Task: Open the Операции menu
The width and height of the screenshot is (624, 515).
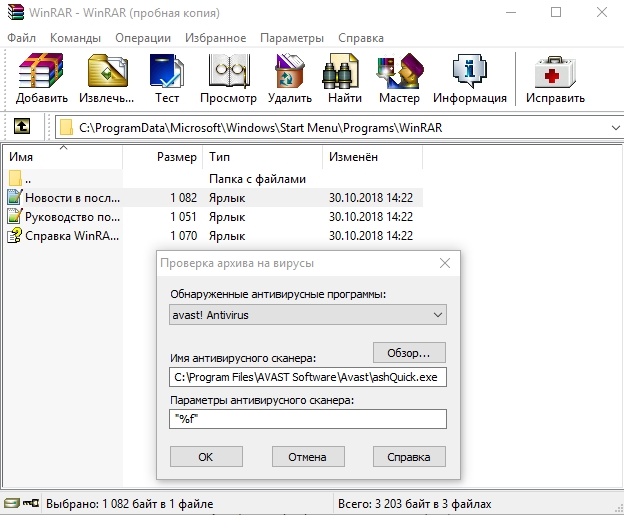Action: (143, 38)
